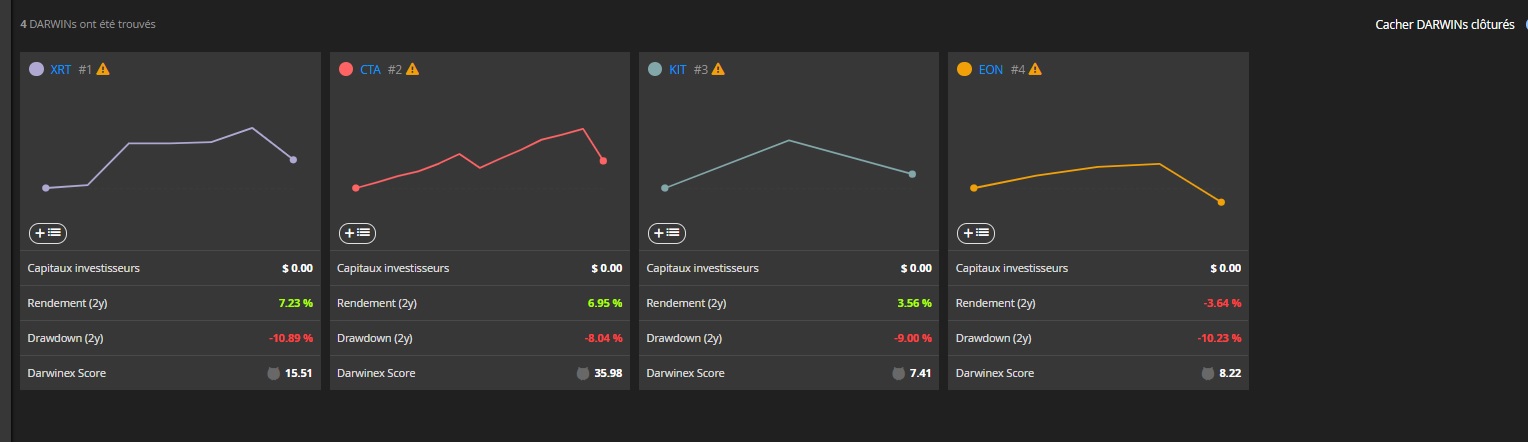Screen dimensions: 1528x442
Task: Click the warning icon next to XRT
Action: (103, 69)
